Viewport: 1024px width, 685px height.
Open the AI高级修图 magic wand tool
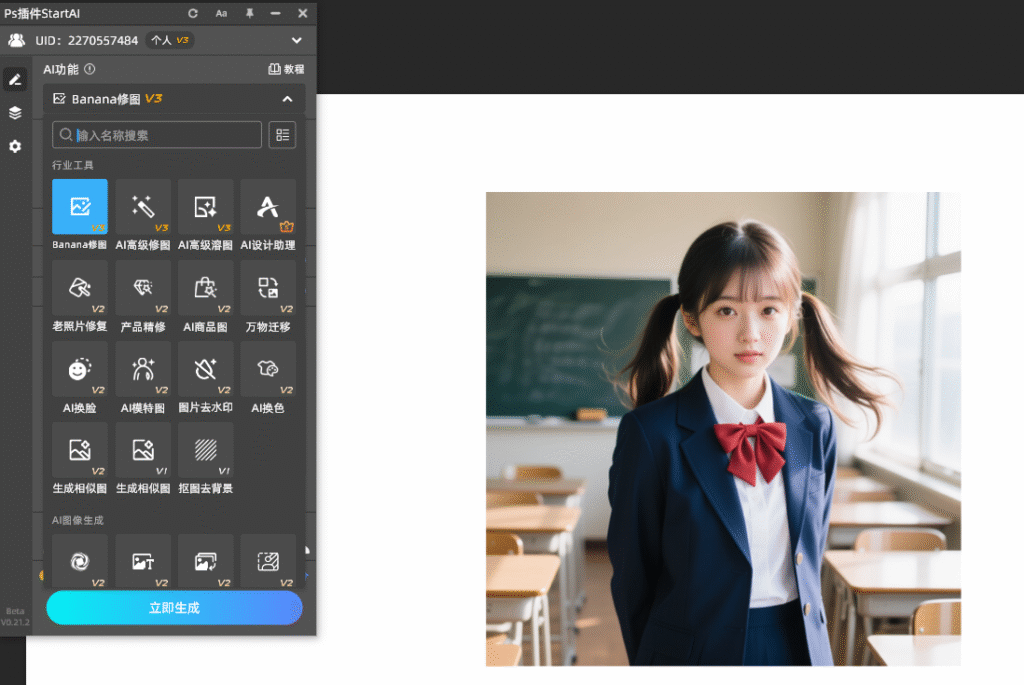click(x=143, y=207)
